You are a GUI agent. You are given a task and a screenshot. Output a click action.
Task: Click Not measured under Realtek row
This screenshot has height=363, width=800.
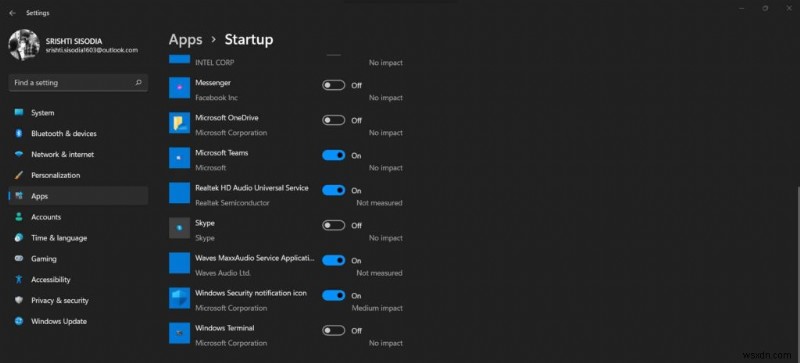[x=379, y=203]
